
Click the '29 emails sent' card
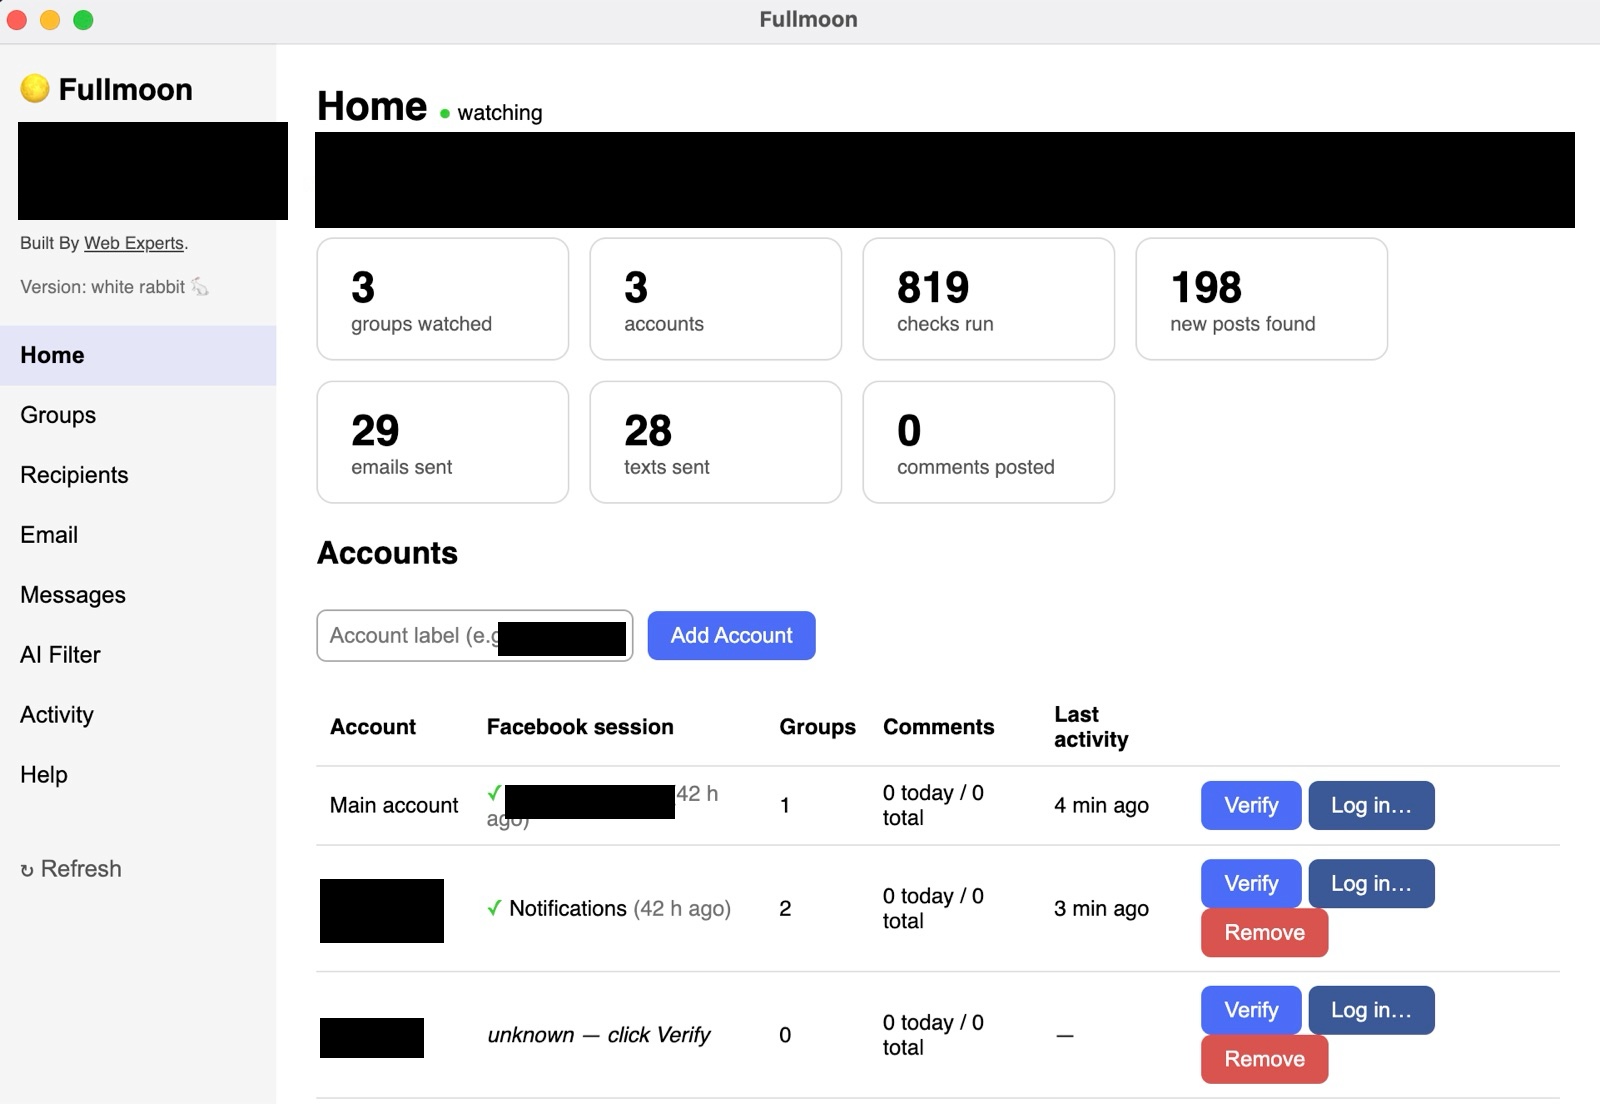[443, 442]
